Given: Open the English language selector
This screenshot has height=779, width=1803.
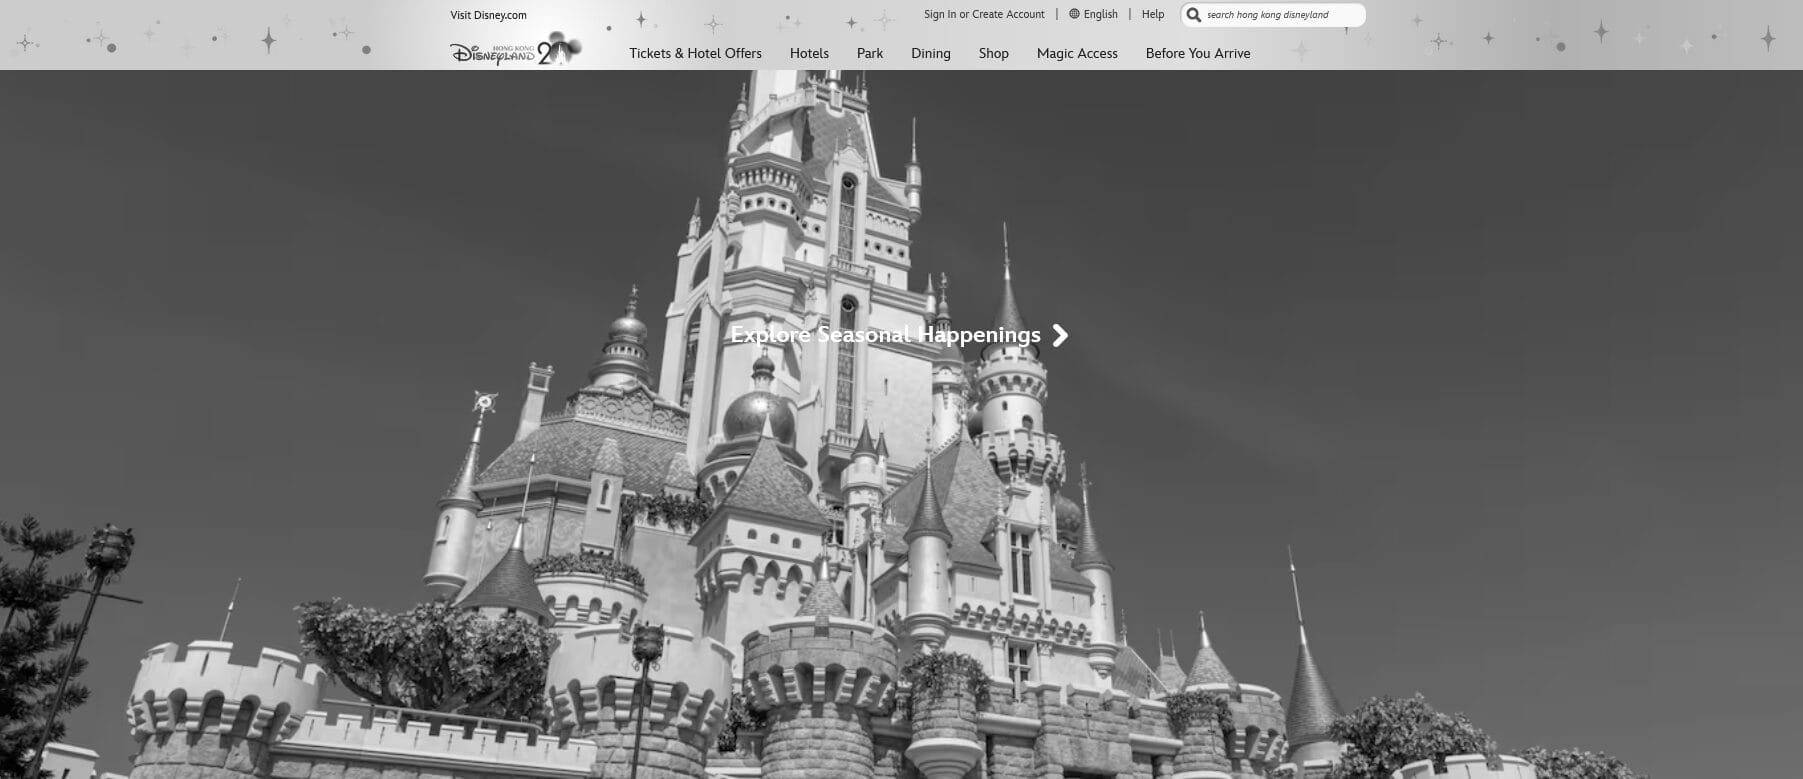Looking at the screenshot, I should pos(1100,14).
